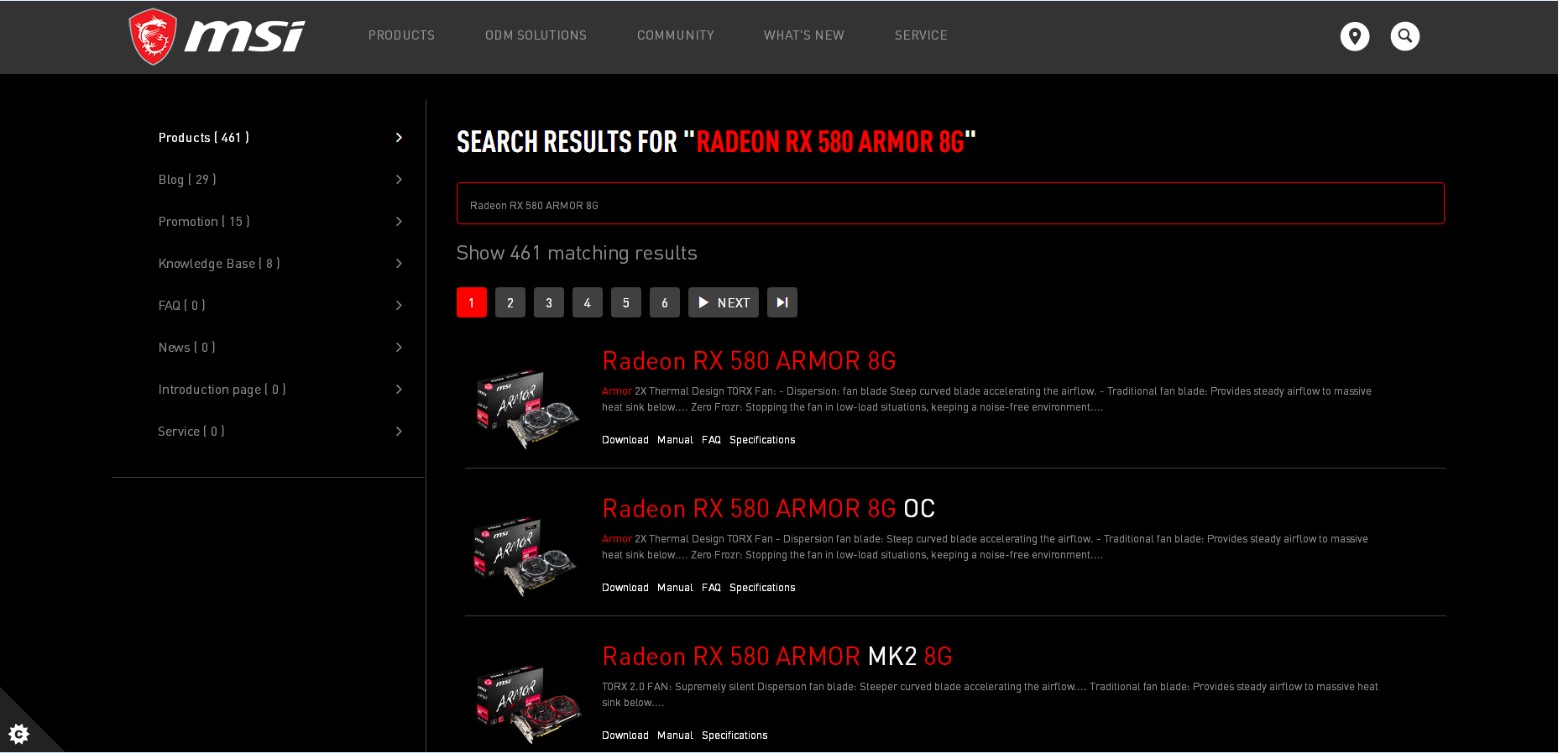Screen dimensions: 1559x753
Task: Expand the Products (461) category arrow
Action: click(x=399, y=137)
